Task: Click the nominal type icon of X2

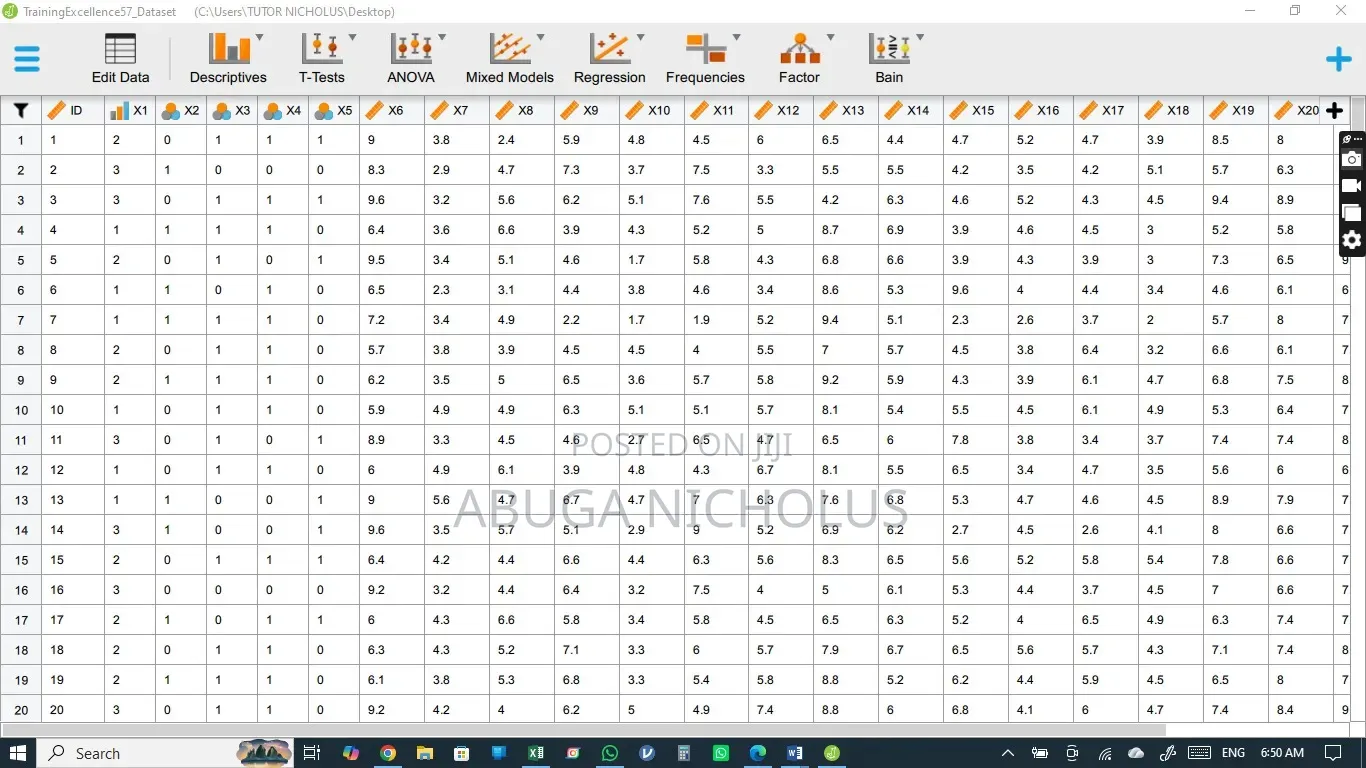Action: (170, 111)
